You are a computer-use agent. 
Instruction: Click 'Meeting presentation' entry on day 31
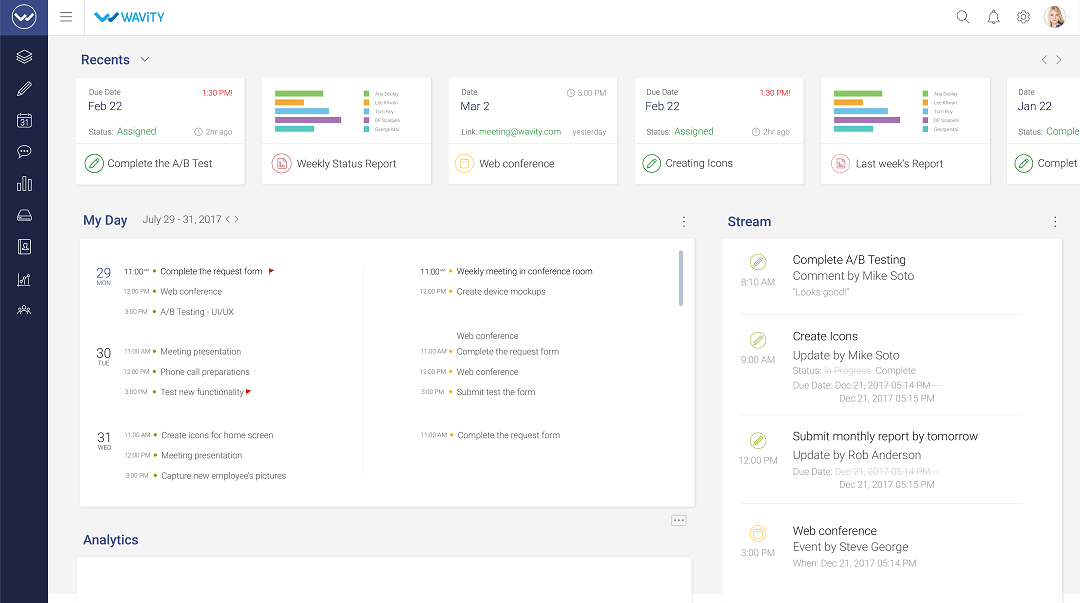tap(202, 455)
